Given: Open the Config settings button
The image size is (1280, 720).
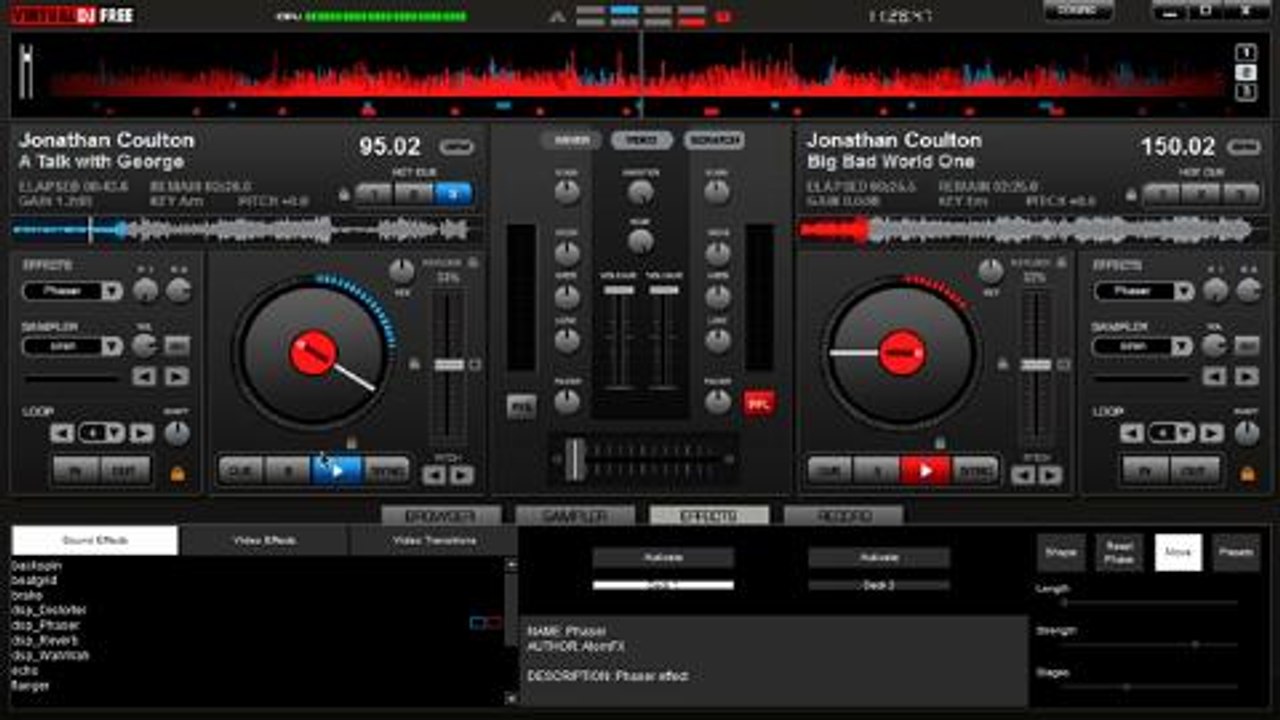Looking at the screenshot, I should pos(1078,11).
